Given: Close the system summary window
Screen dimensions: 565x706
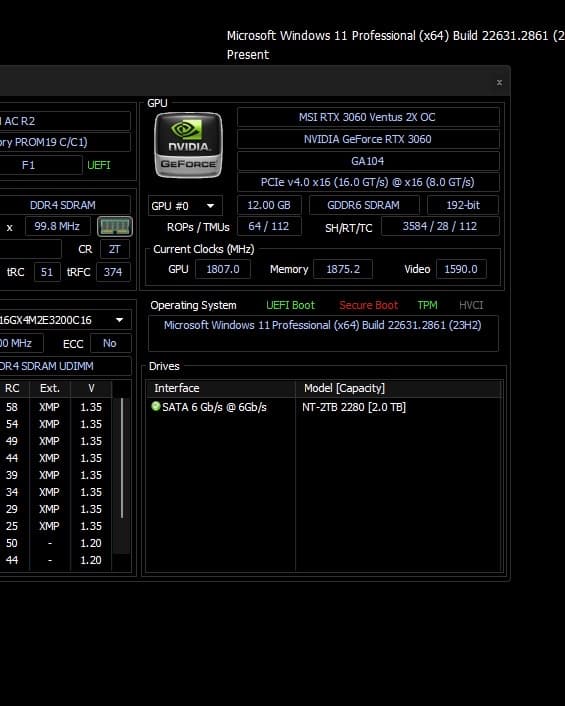Looking at the screenshot, I should (x=499, y=82).
